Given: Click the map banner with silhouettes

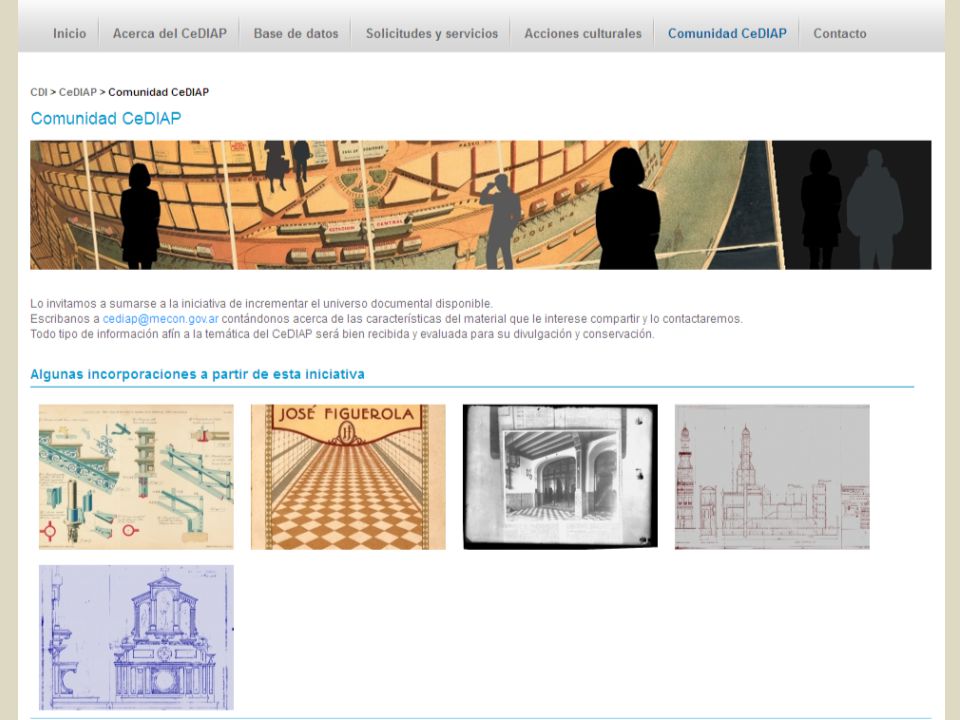Looking at the screenshot, I should click(481, 205).
